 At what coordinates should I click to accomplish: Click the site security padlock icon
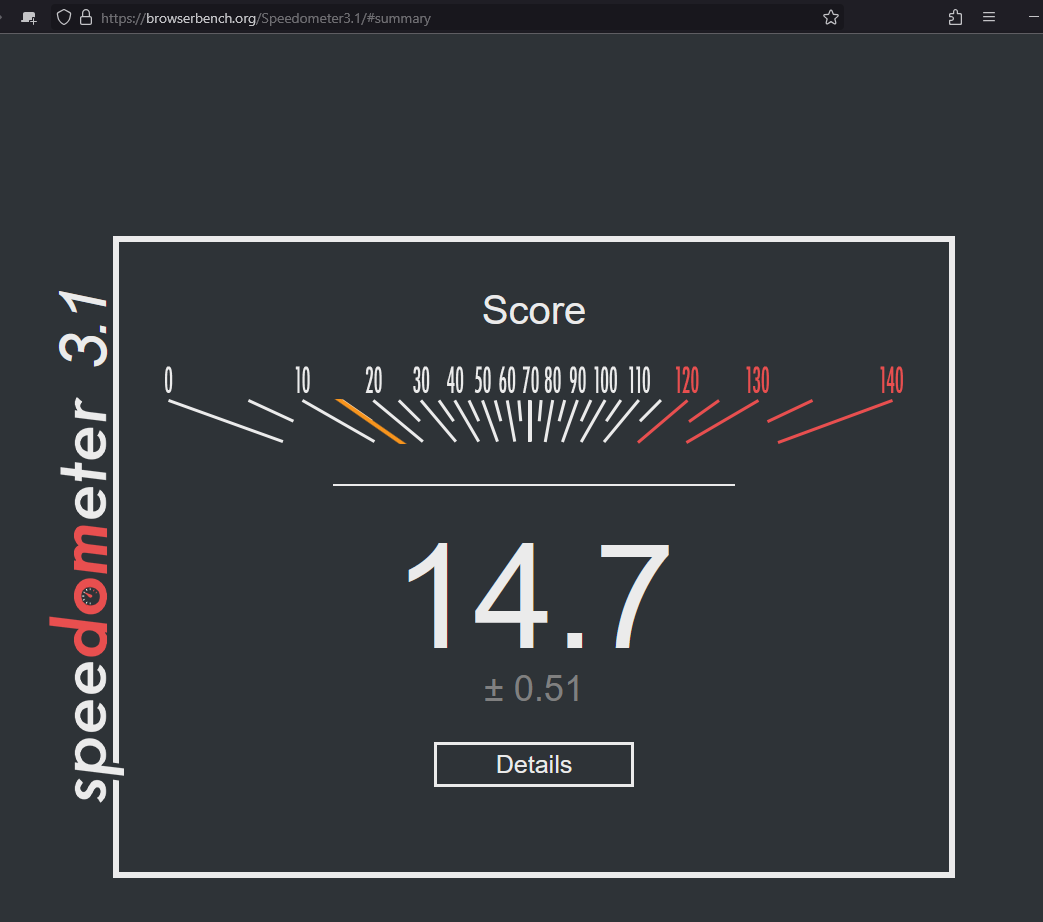pos(86,17)
